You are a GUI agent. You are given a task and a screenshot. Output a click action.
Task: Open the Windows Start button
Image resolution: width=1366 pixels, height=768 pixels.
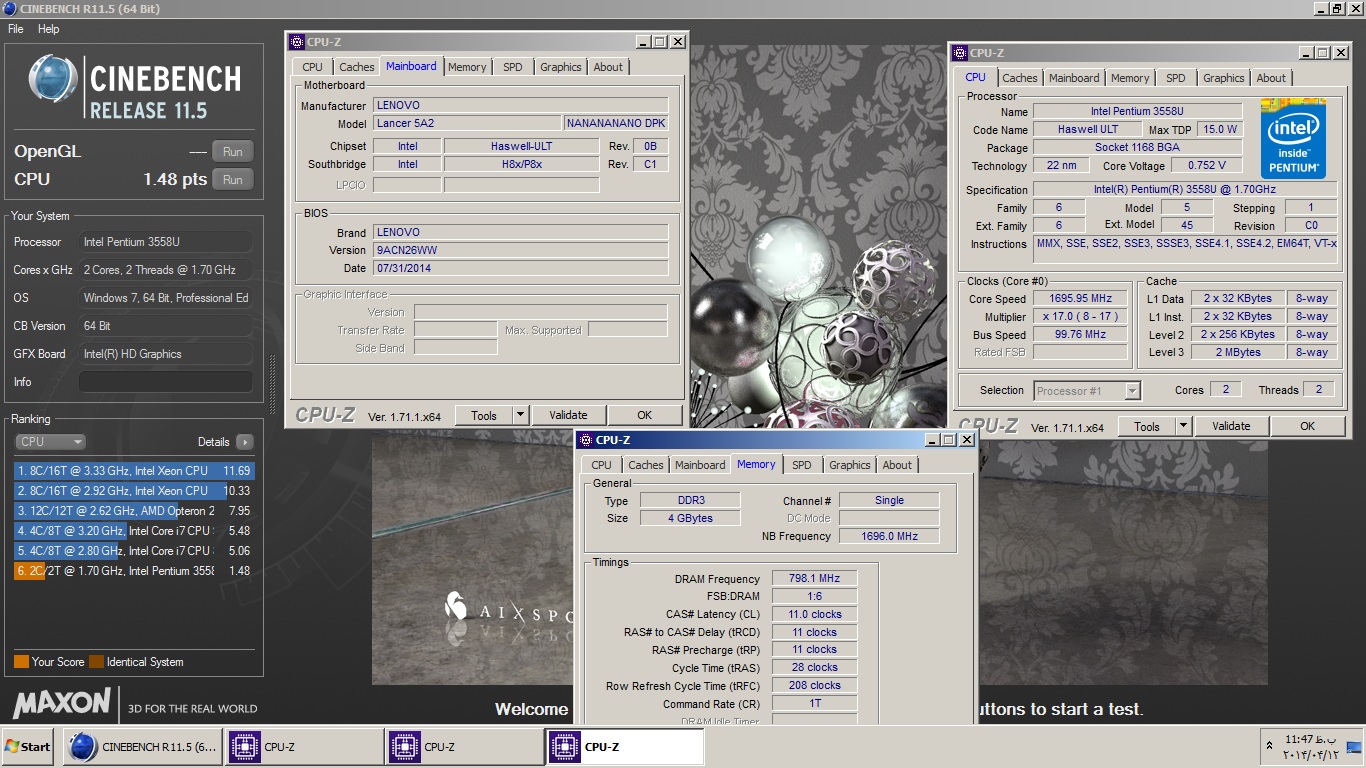pyautogui.click(x=28, y=747)
